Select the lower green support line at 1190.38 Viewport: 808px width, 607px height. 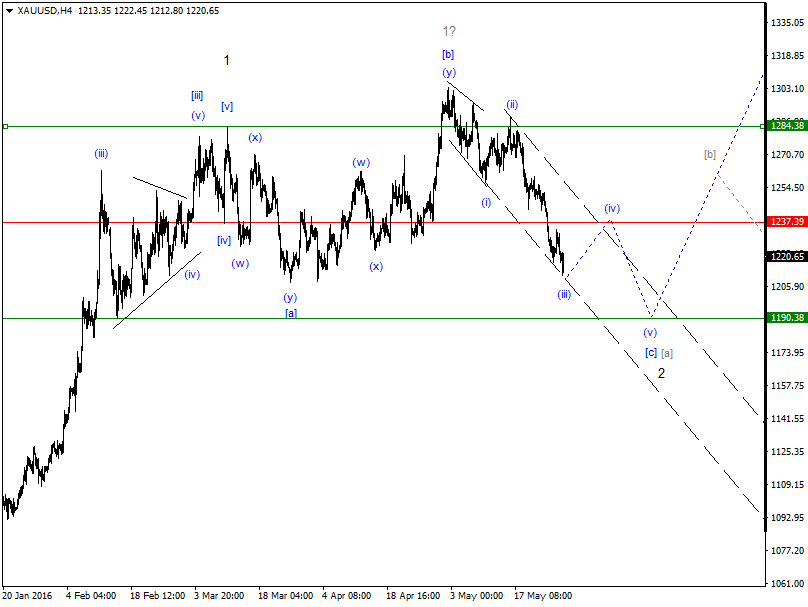[350, 318]
